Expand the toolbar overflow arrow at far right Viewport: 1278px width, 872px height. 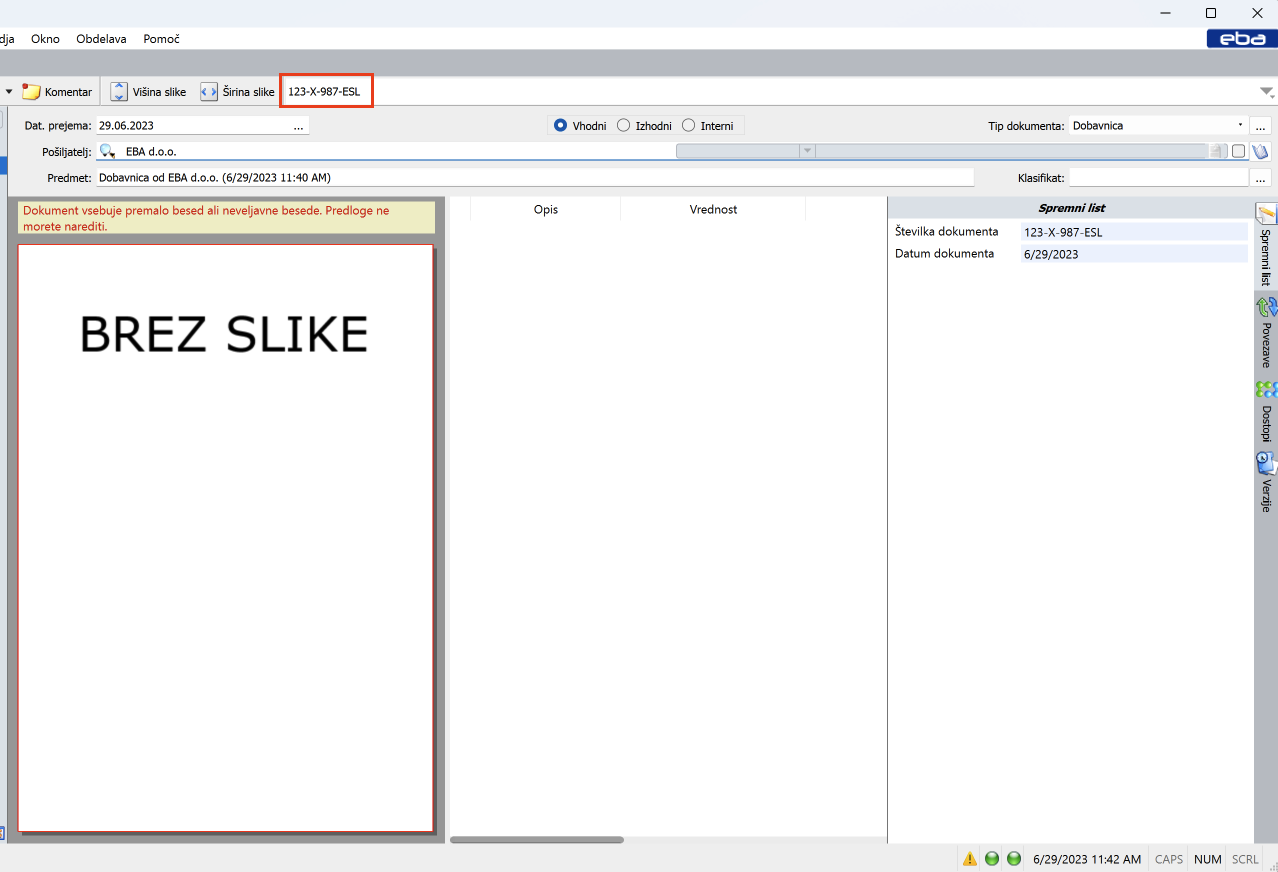pos(1267,92)
